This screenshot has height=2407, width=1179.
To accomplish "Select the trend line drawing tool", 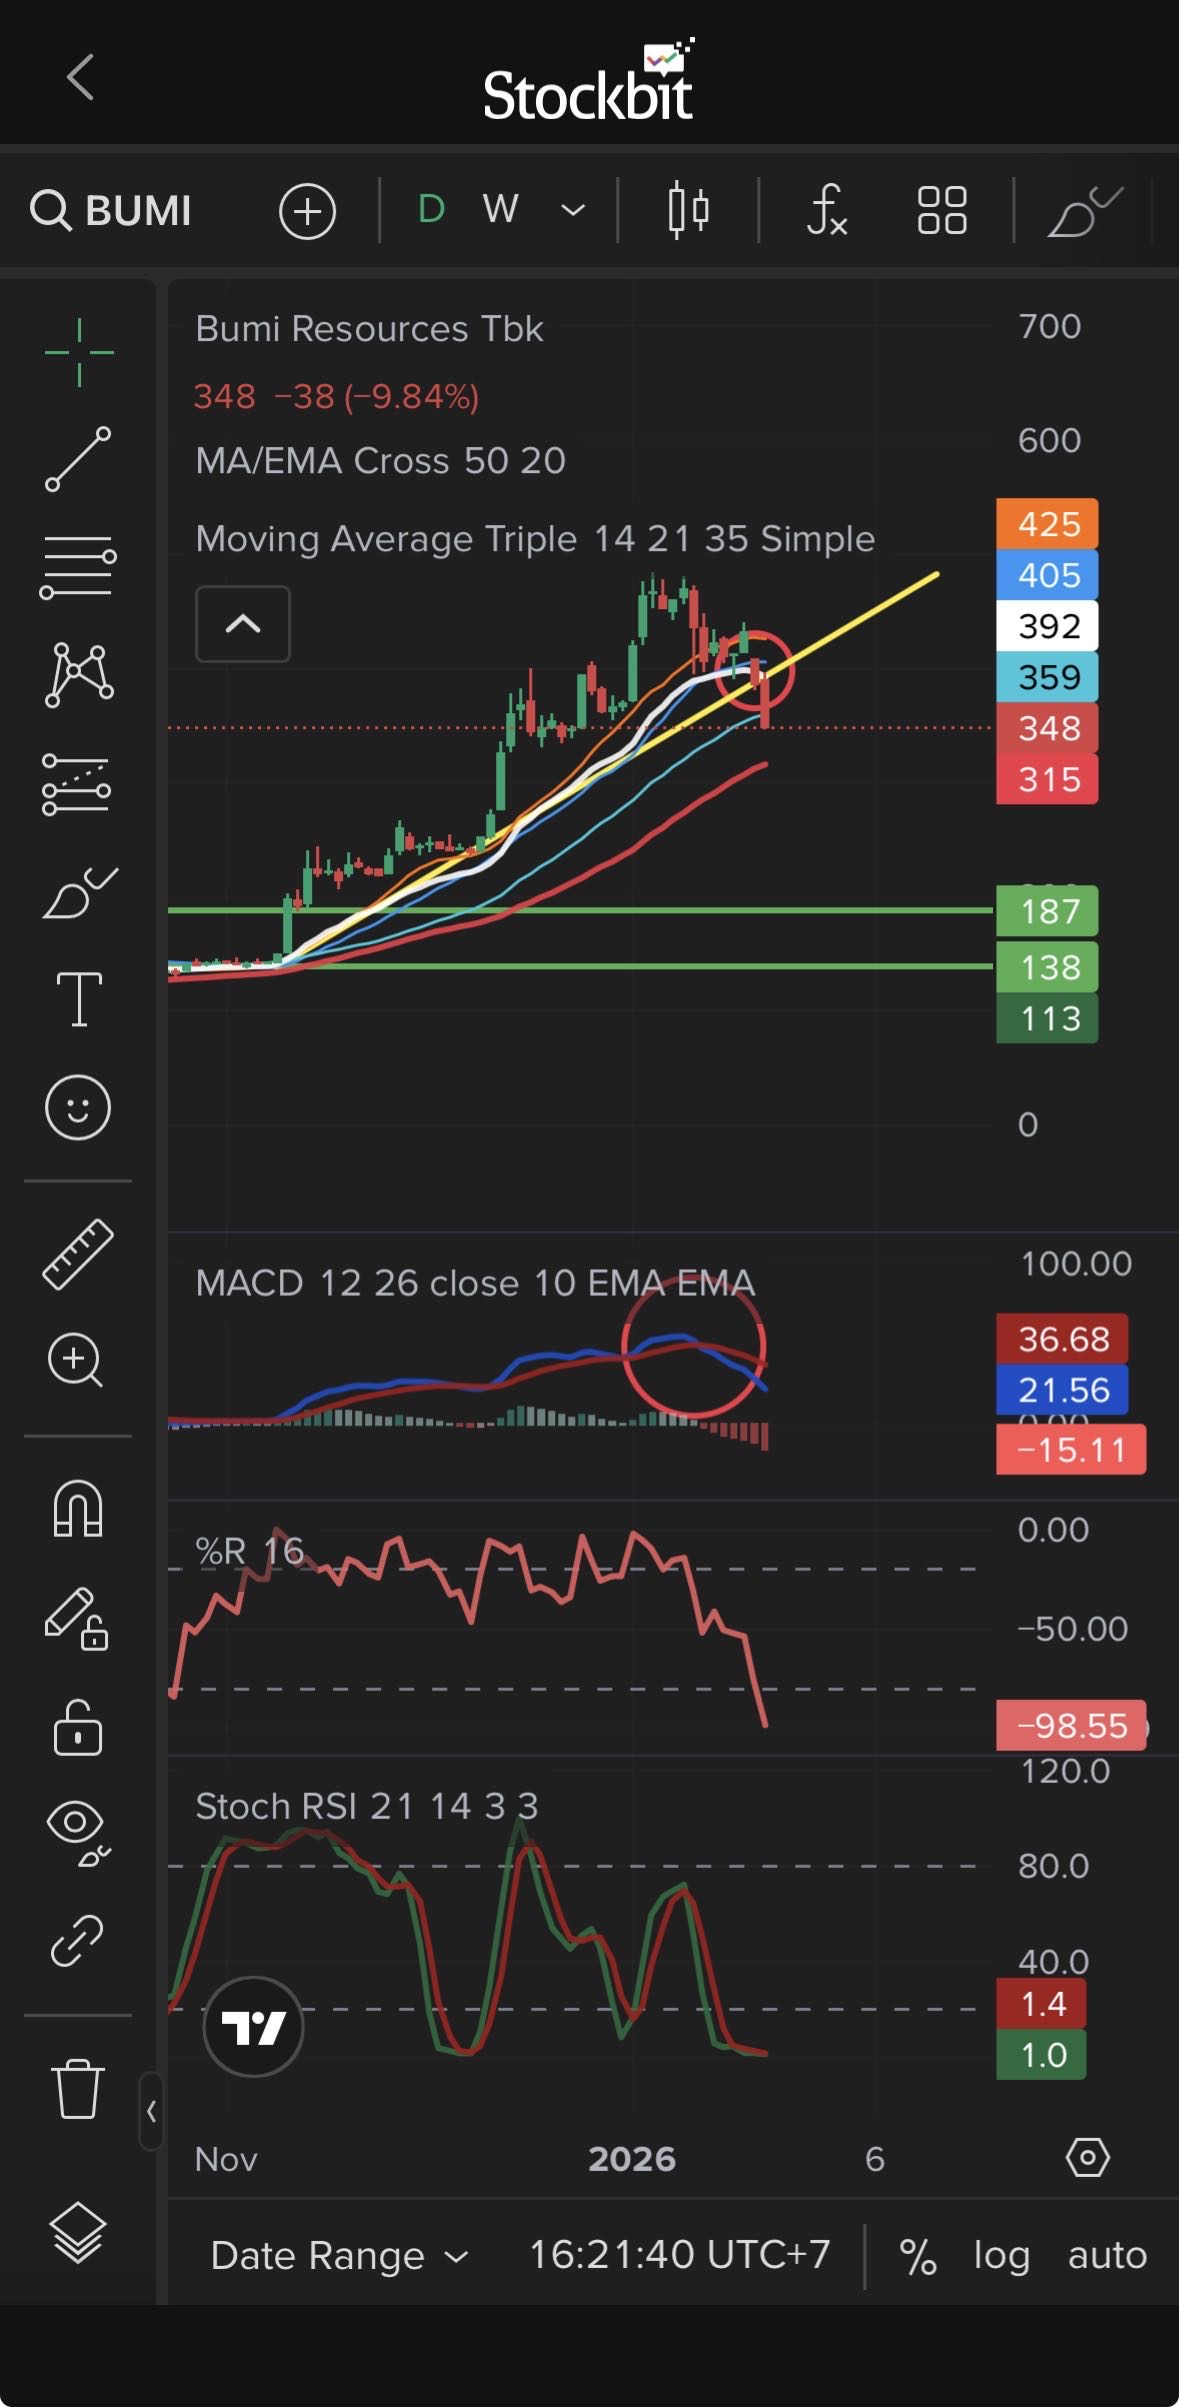I will [x=78, y=459].
